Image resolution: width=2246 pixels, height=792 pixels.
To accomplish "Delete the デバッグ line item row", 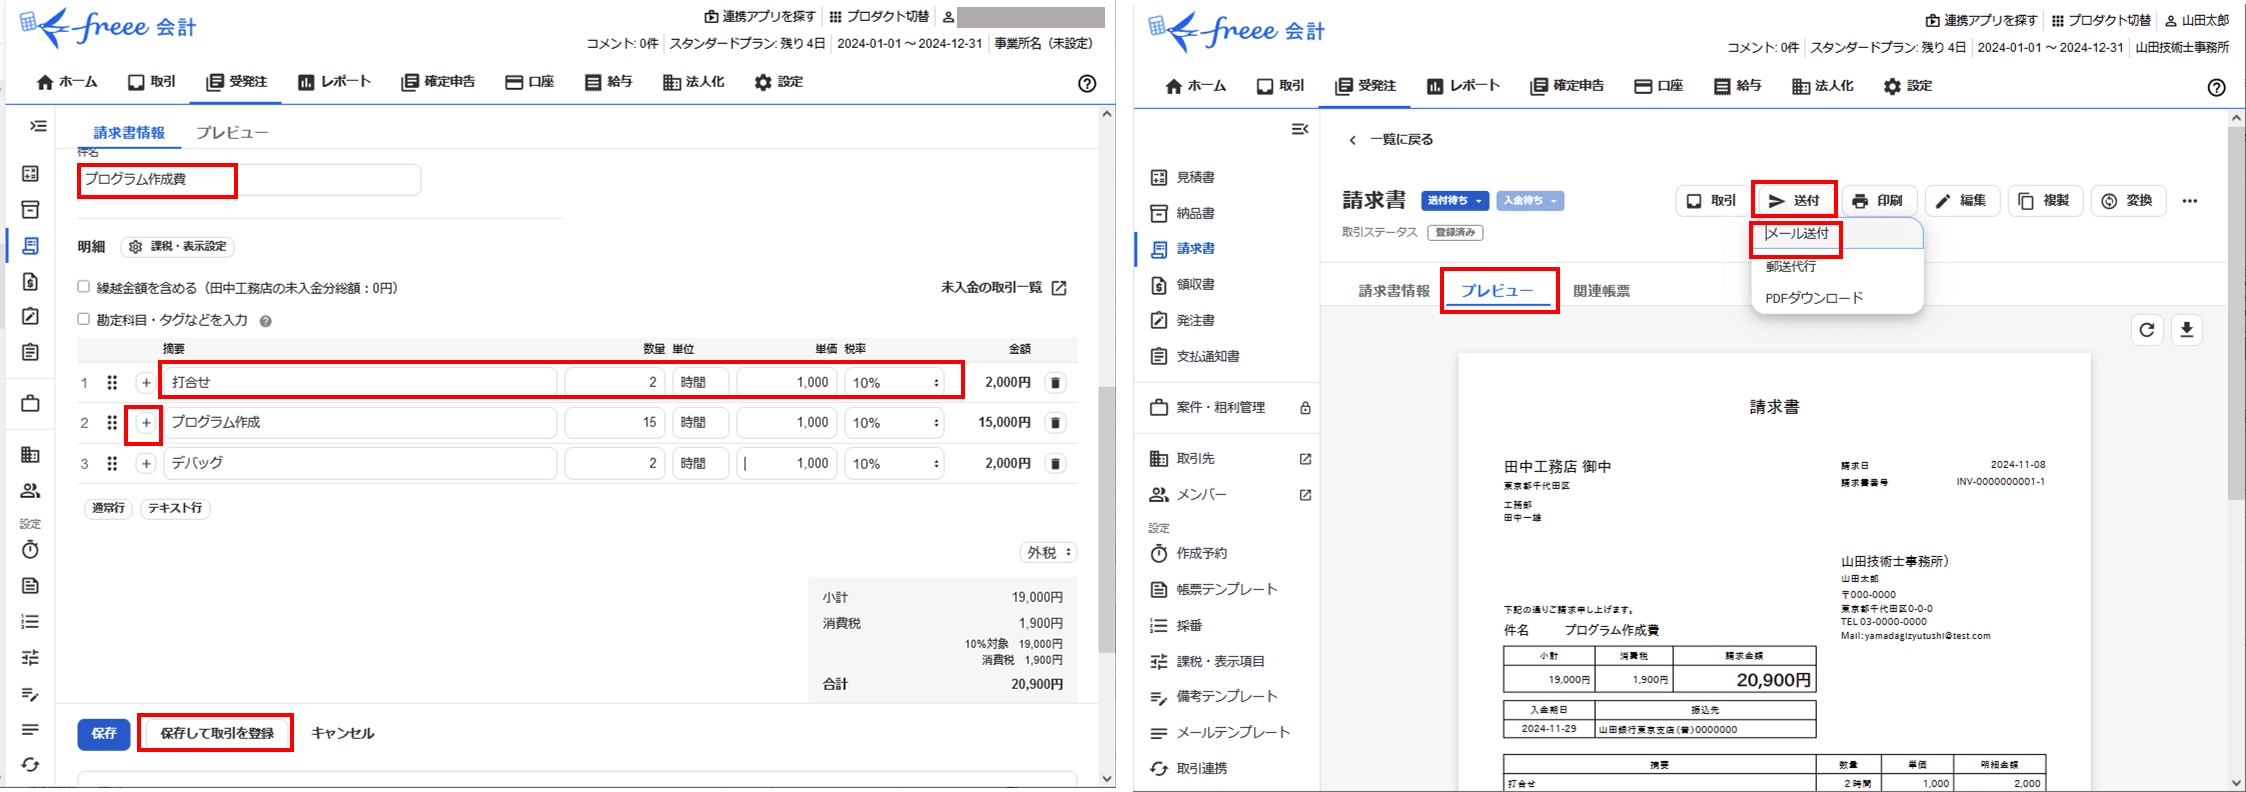I will 1055,463.
